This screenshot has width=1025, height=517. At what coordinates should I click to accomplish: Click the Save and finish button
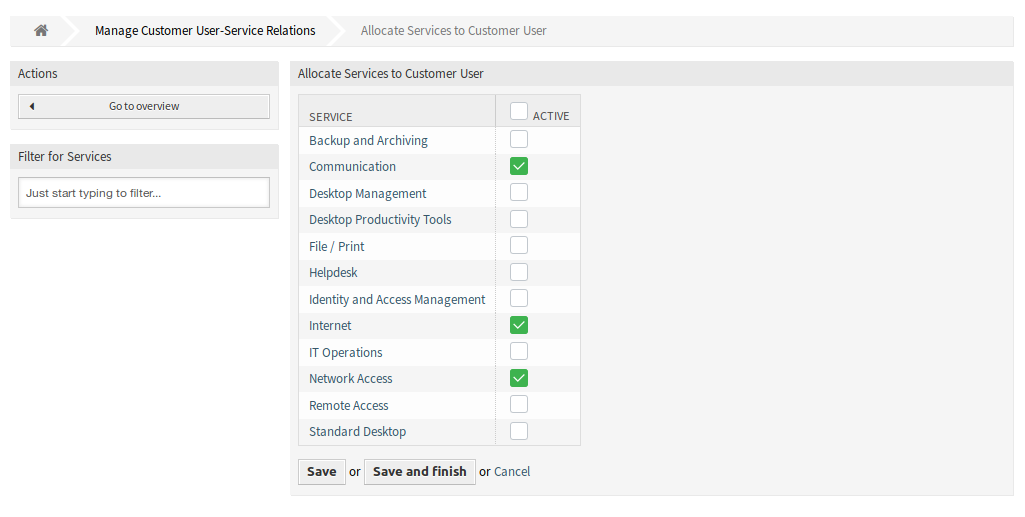(420, 471)
